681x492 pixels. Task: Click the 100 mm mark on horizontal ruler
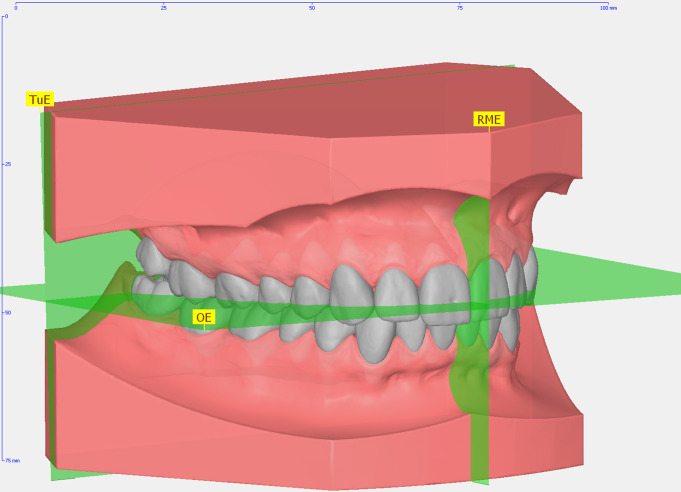coord(608,8)
